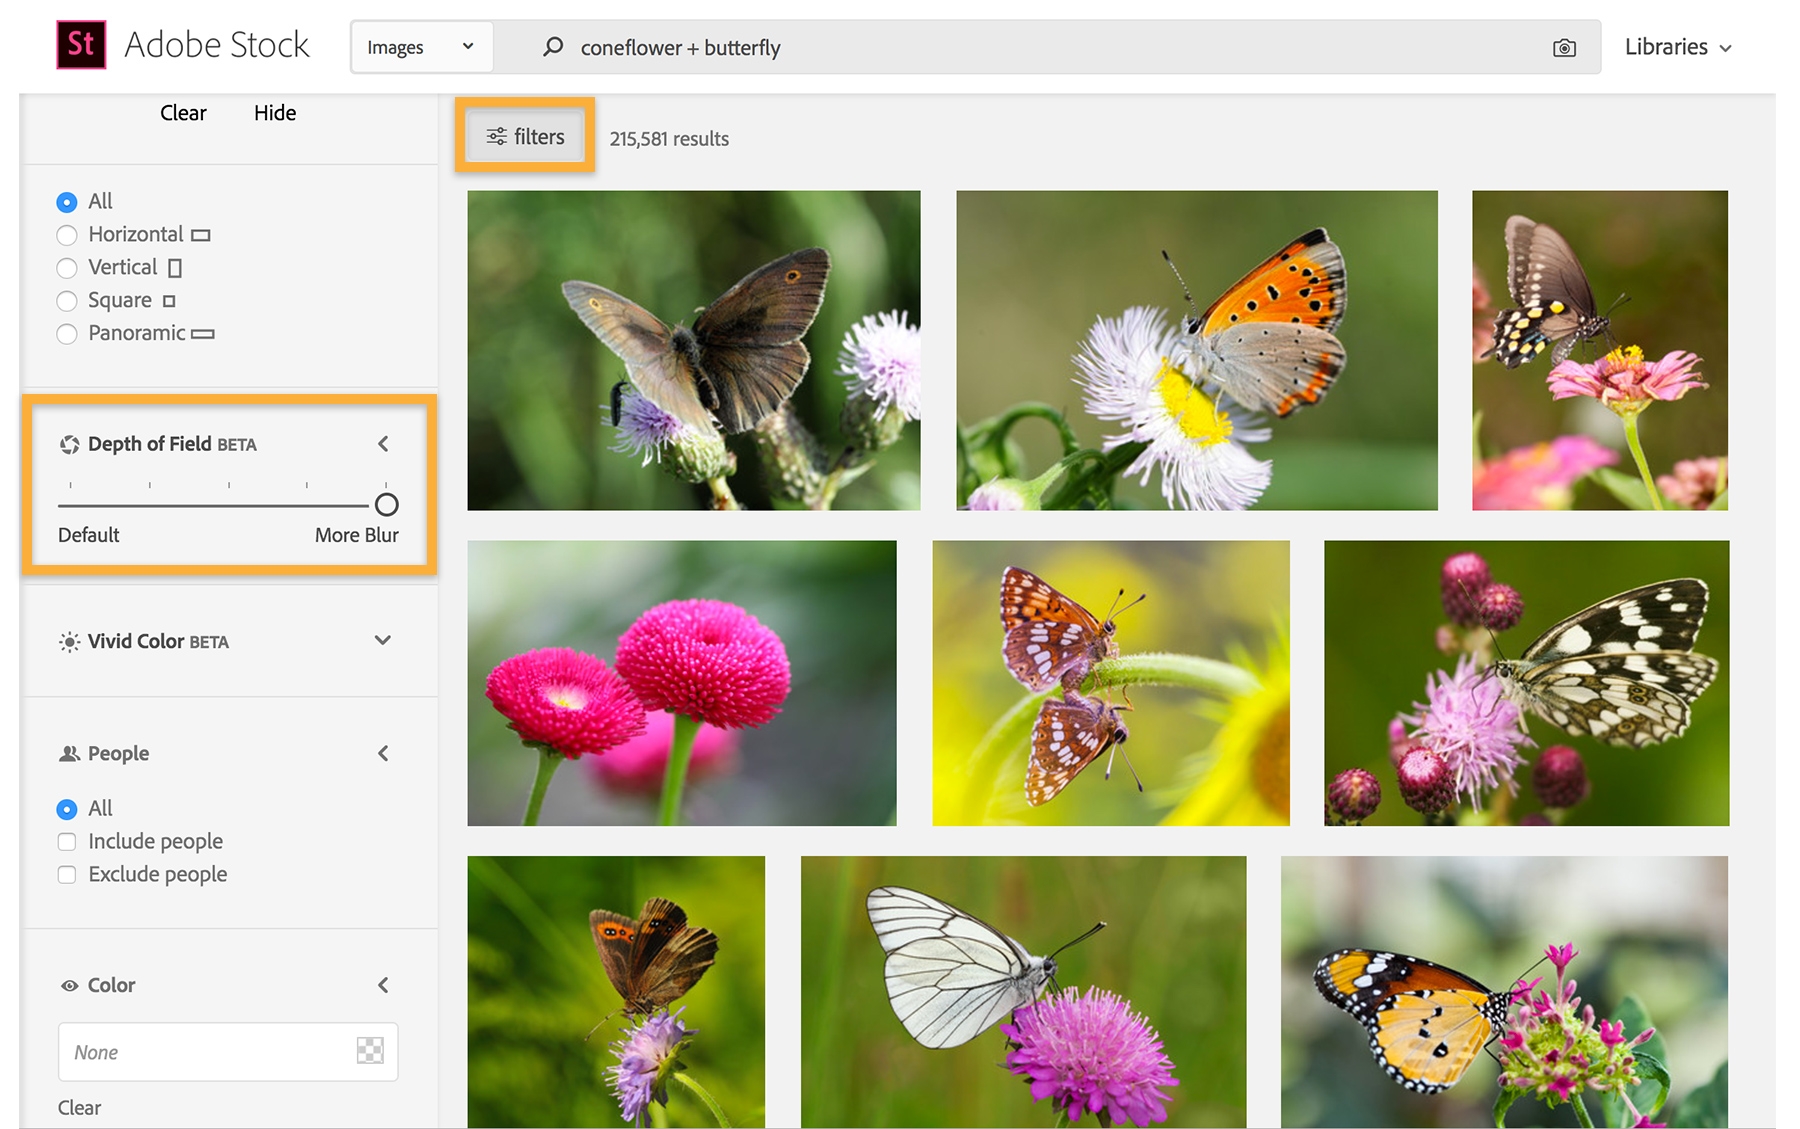This screenshot has height=1129, width=1800.
Task: Select the Horizontal orientation radio button
Action: [x=66, y=234]
